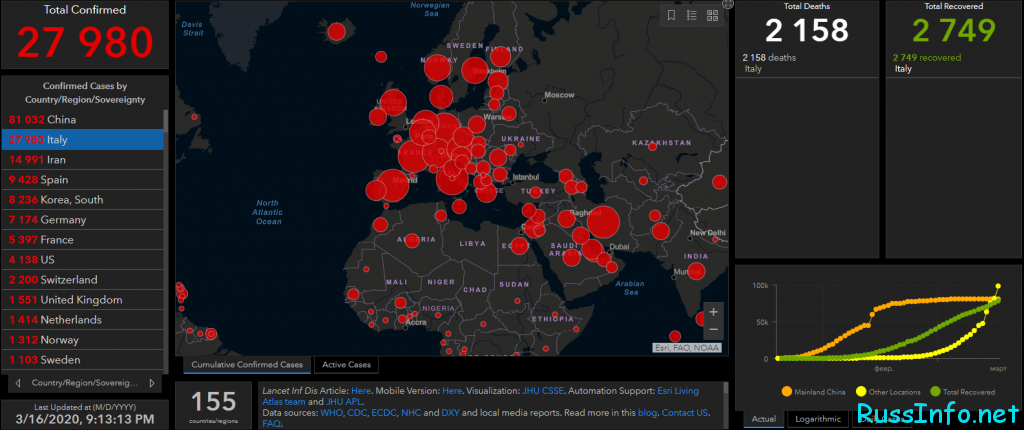This screenshot has height=430, width=1024.
Task: Click the Last Updated timestamp 3/16/2020
Action: click(x=84, y=419)
